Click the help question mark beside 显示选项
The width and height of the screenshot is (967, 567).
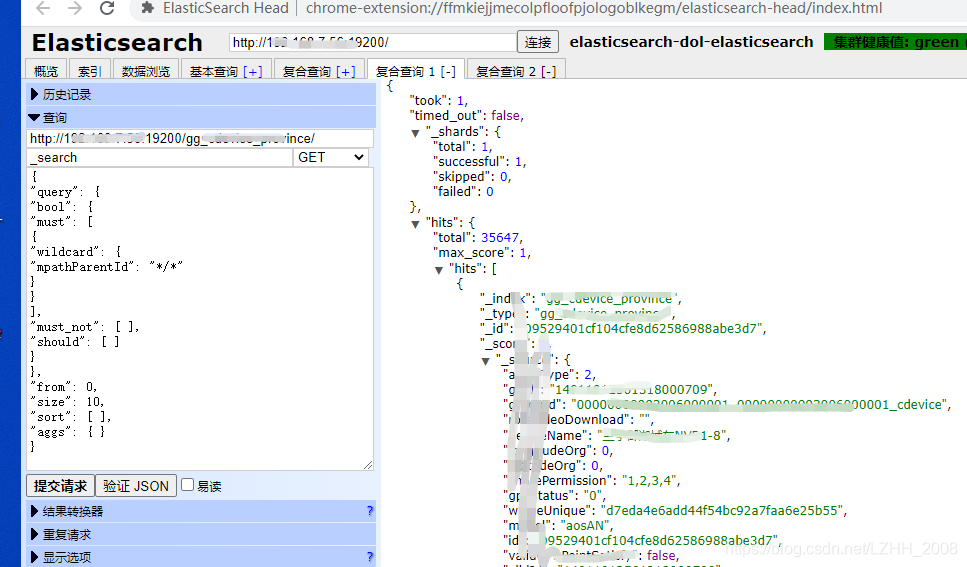click(369, 557)
